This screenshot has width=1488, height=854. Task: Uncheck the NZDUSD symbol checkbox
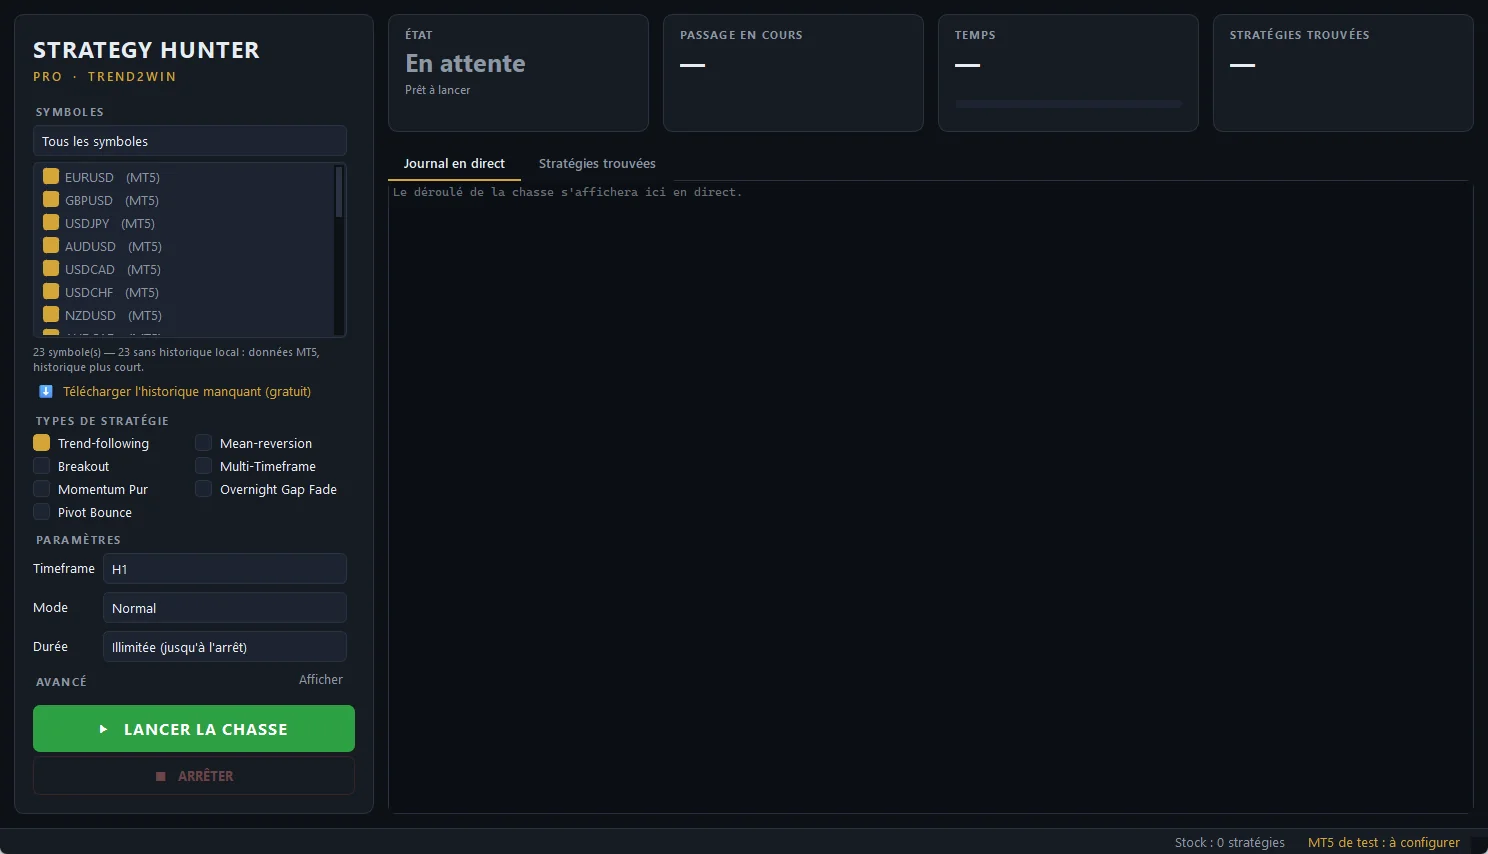[x=51, y=314]
